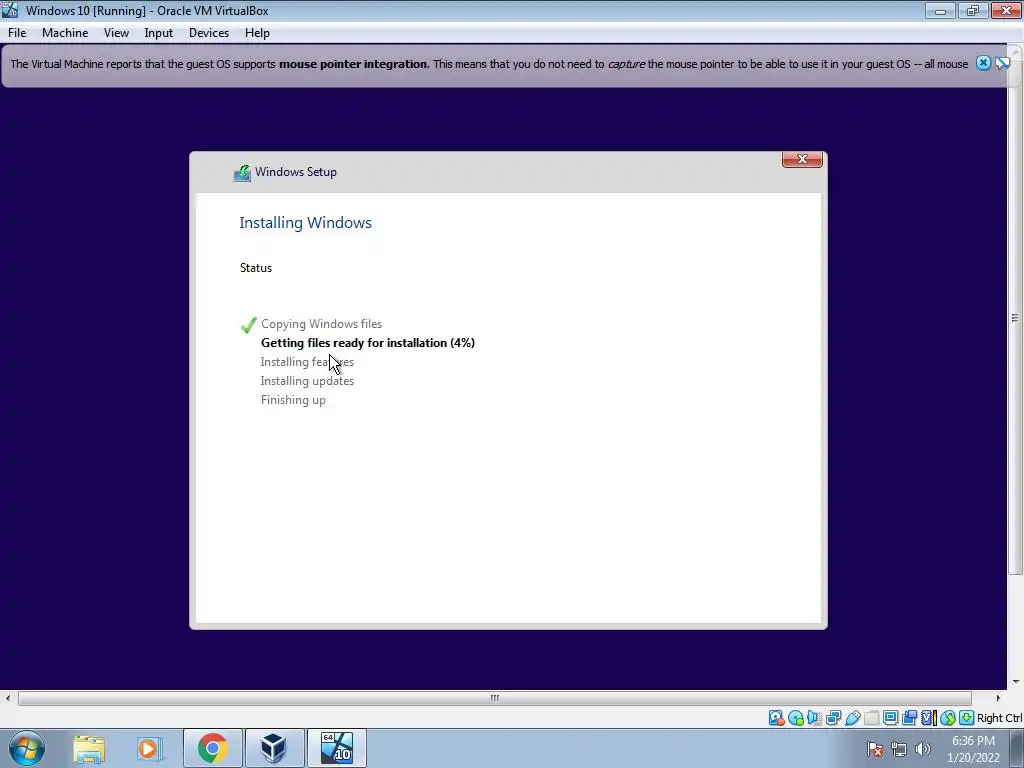
Task: Click the Installing updates step
Action: 307,381
